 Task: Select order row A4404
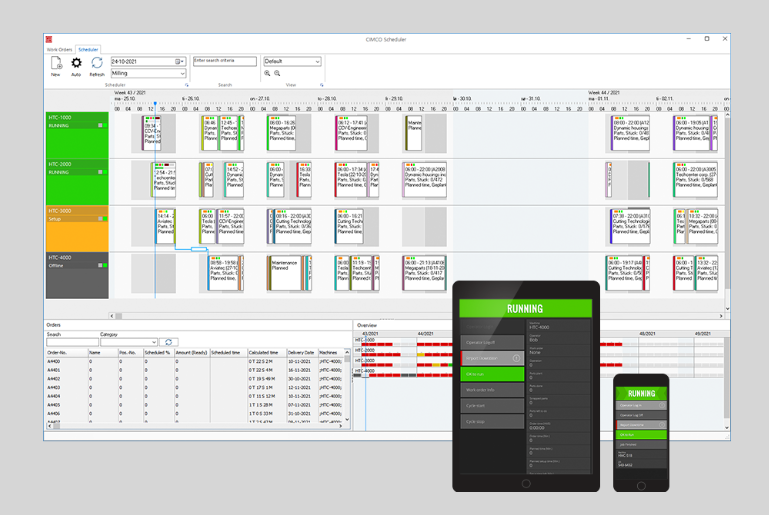click(x=195, y=396)
